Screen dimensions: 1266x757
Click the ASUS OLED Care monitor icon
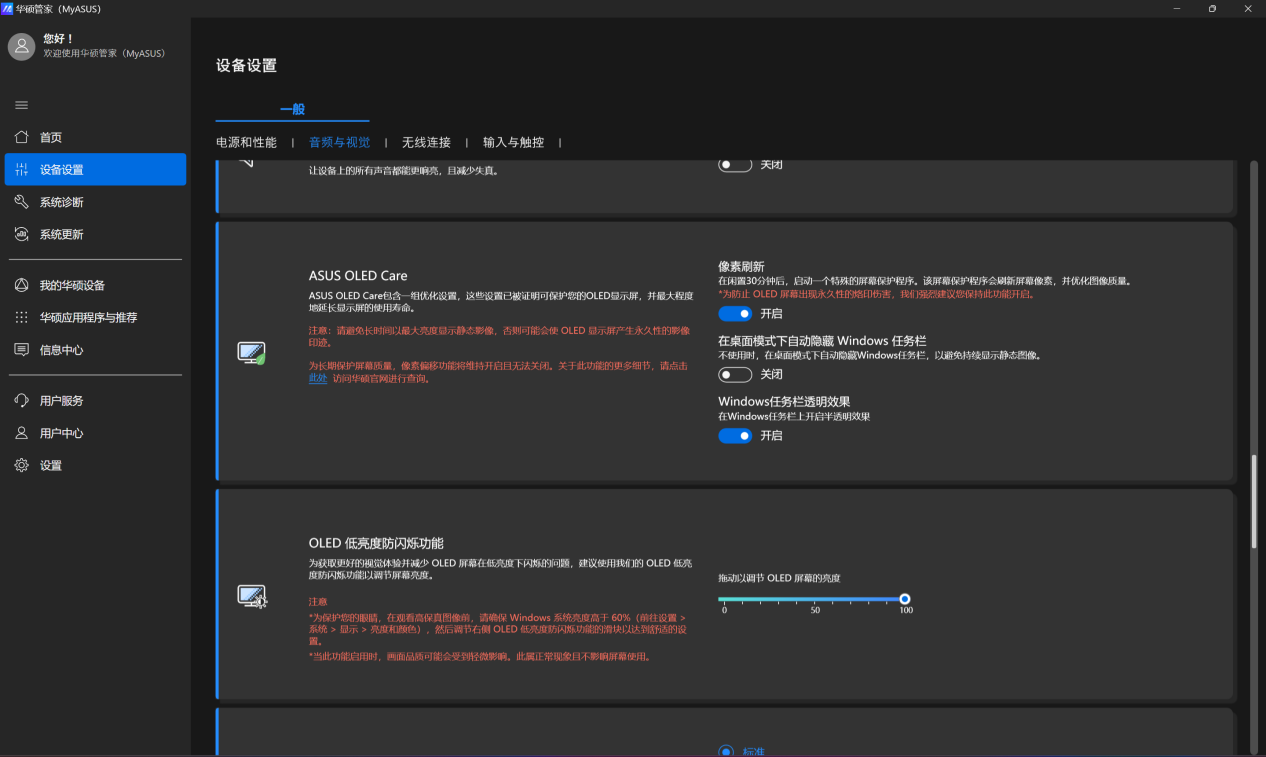[251, 353]
